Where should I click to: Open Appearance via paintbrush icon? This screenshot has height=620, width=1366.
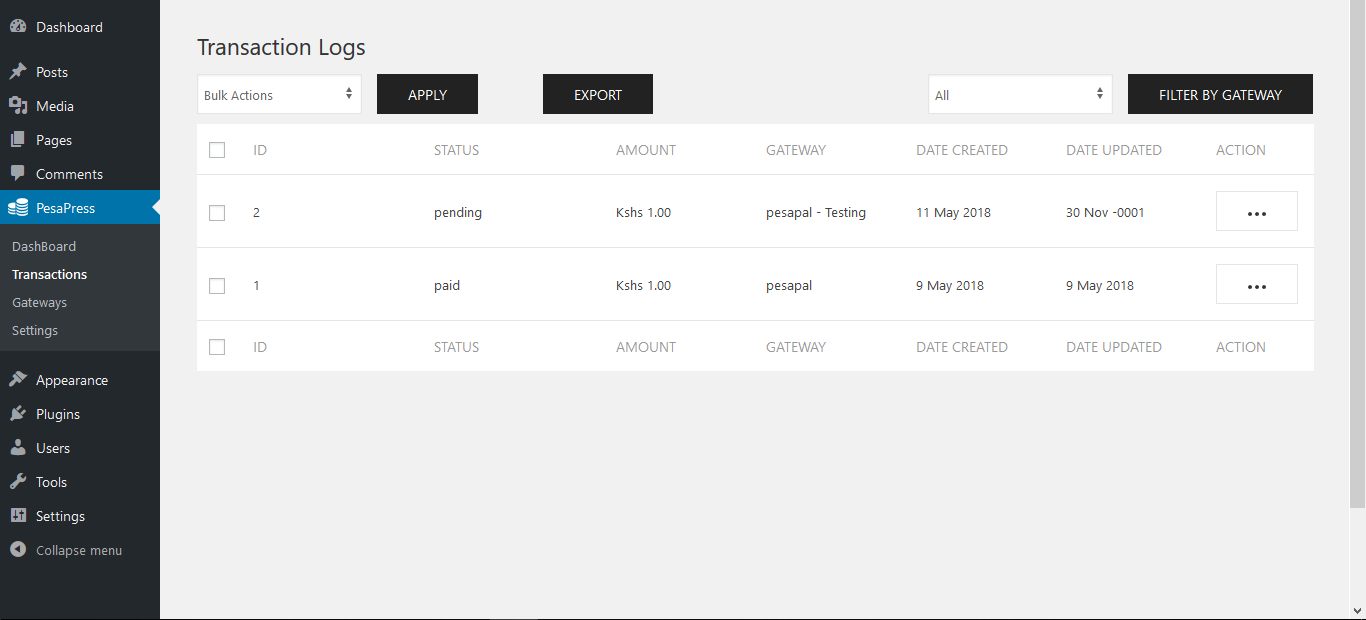18,380
